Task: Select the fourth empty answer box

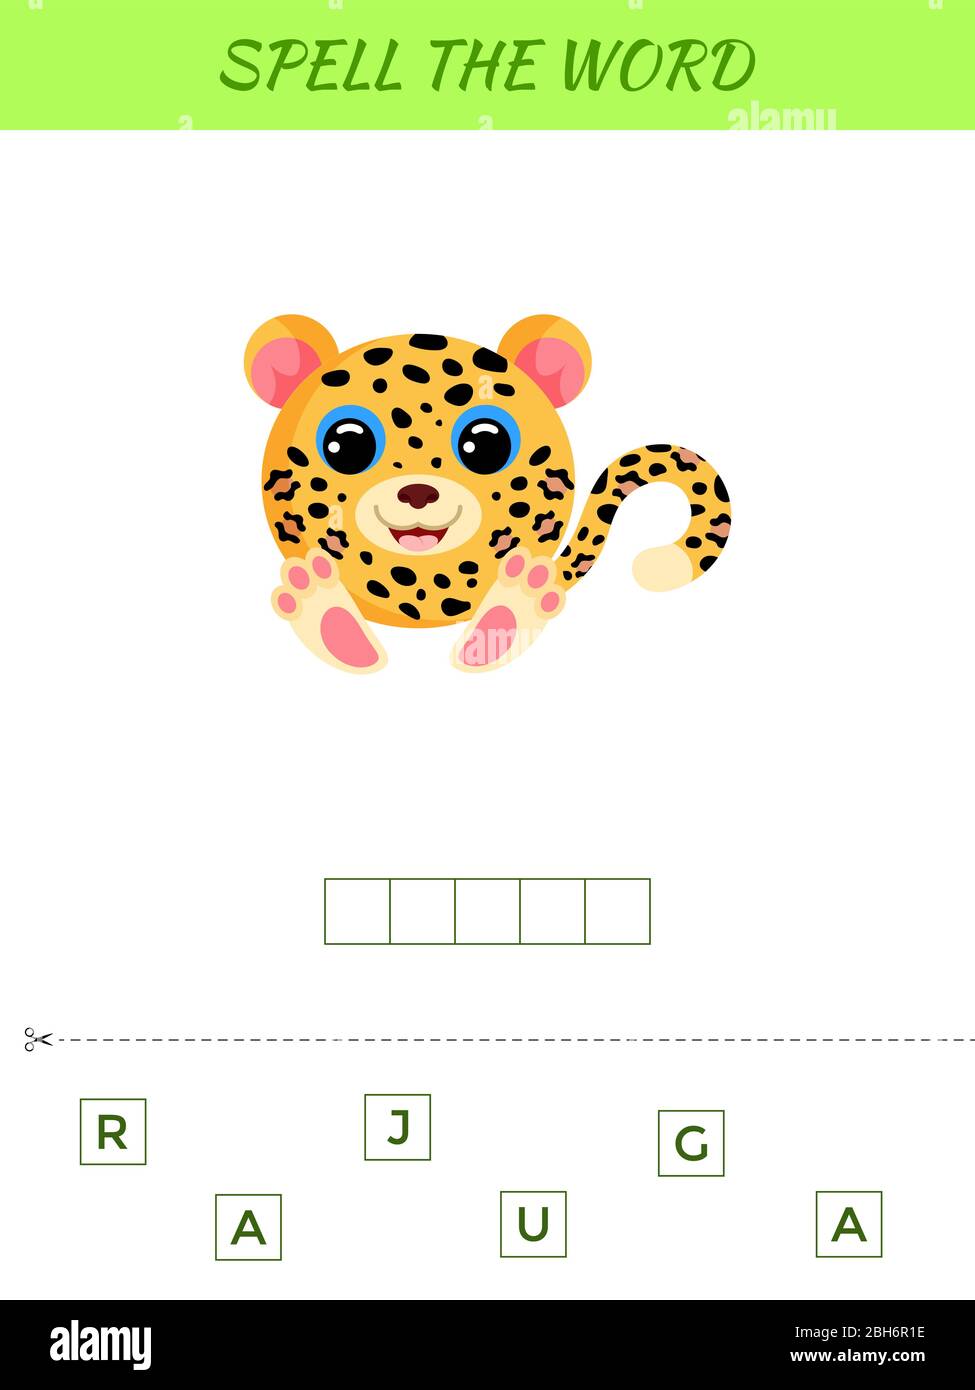Action: point(552,911)
